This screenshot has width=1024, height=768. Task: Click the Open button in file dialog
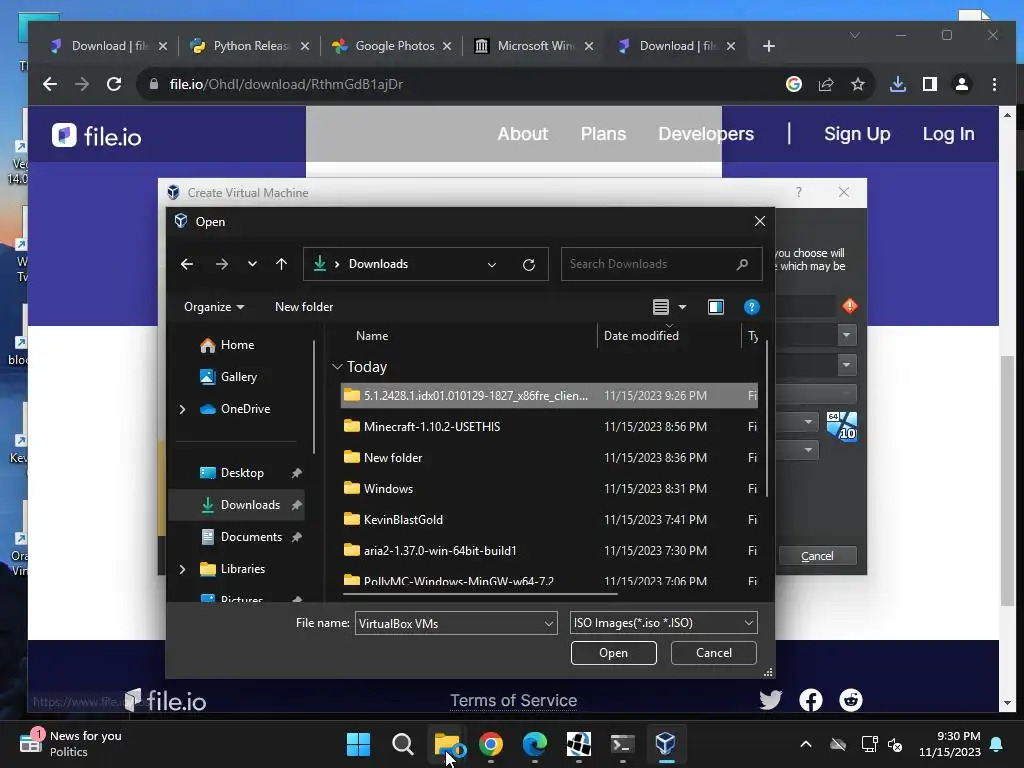(x=613, y=653)
